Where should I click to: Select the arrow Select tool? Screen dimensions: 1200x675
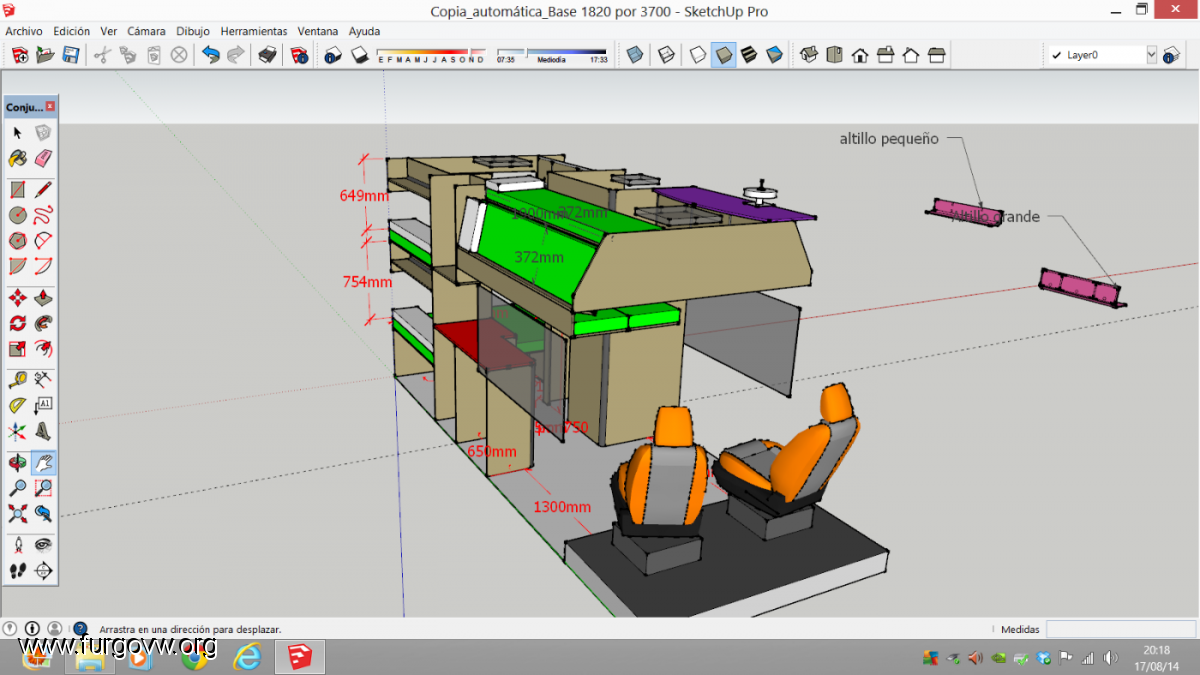tap(18, 133)
